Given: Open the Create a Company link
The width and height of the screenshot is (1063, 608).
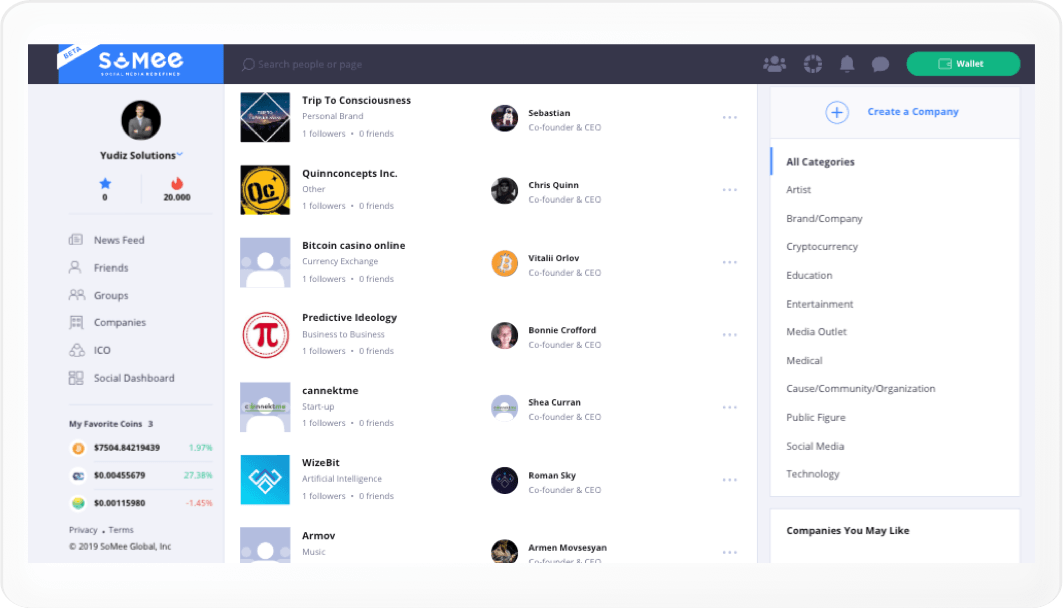Looking at the screenshot, I should click(x=912, y=112).
